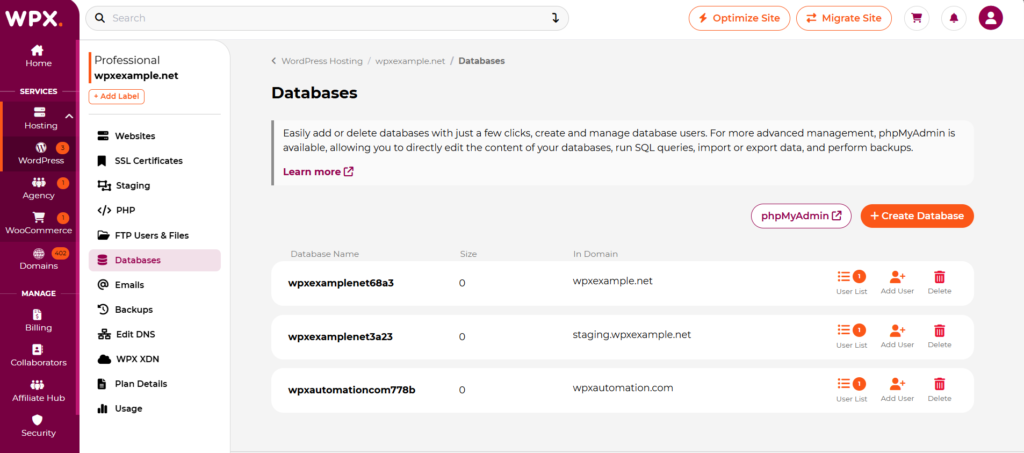This screenshot has width=1024, height=453.
Task: Open phpMyAdmin button
Action: coord(801,216)
